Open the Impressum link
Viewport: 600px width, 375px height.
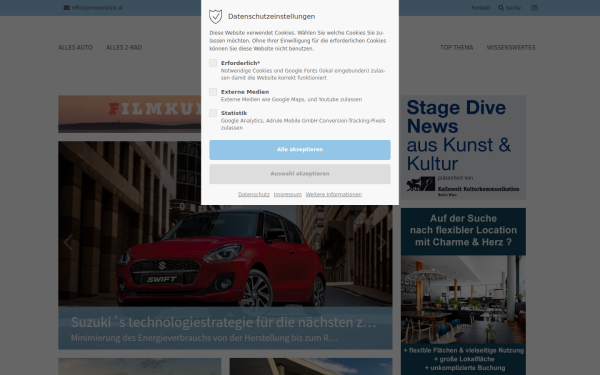(x=288, y=194)
